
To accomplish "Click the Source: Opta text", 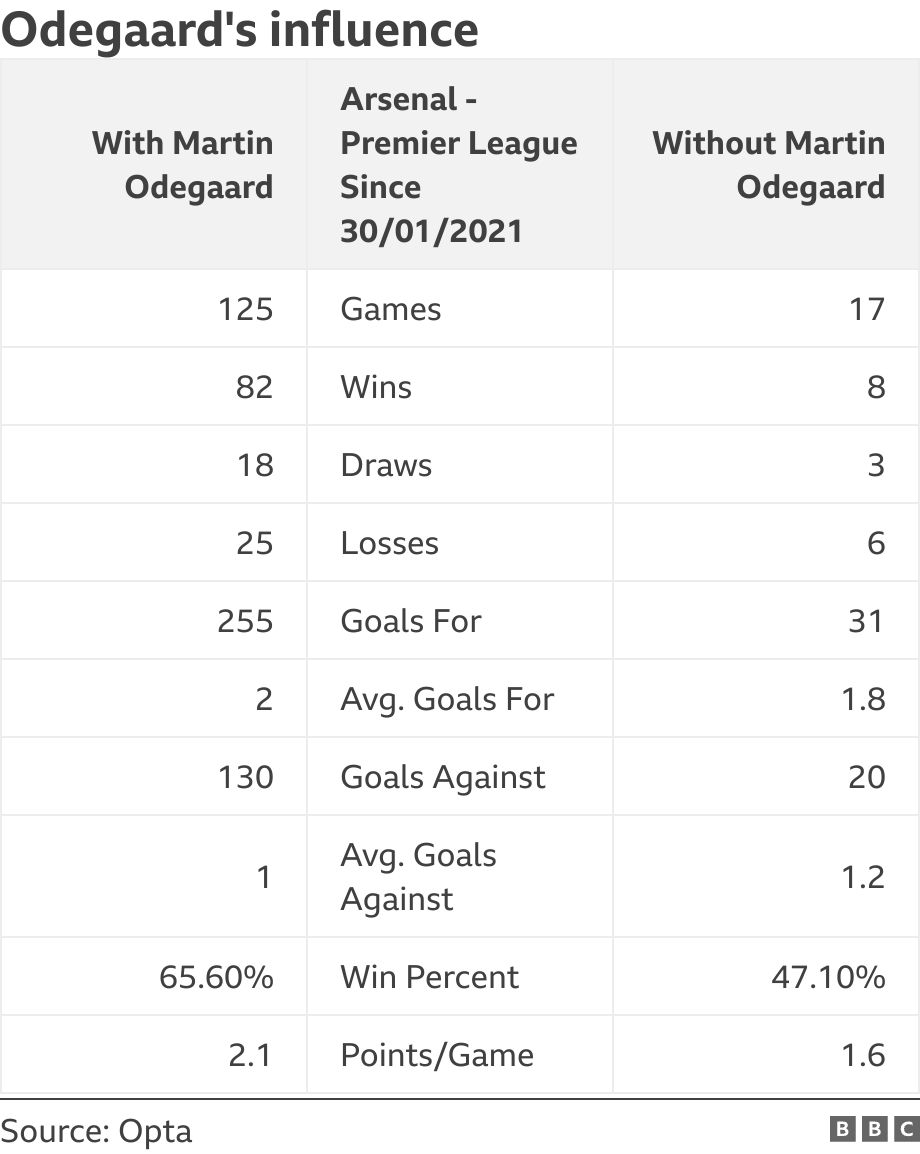I will (96, 1132).
